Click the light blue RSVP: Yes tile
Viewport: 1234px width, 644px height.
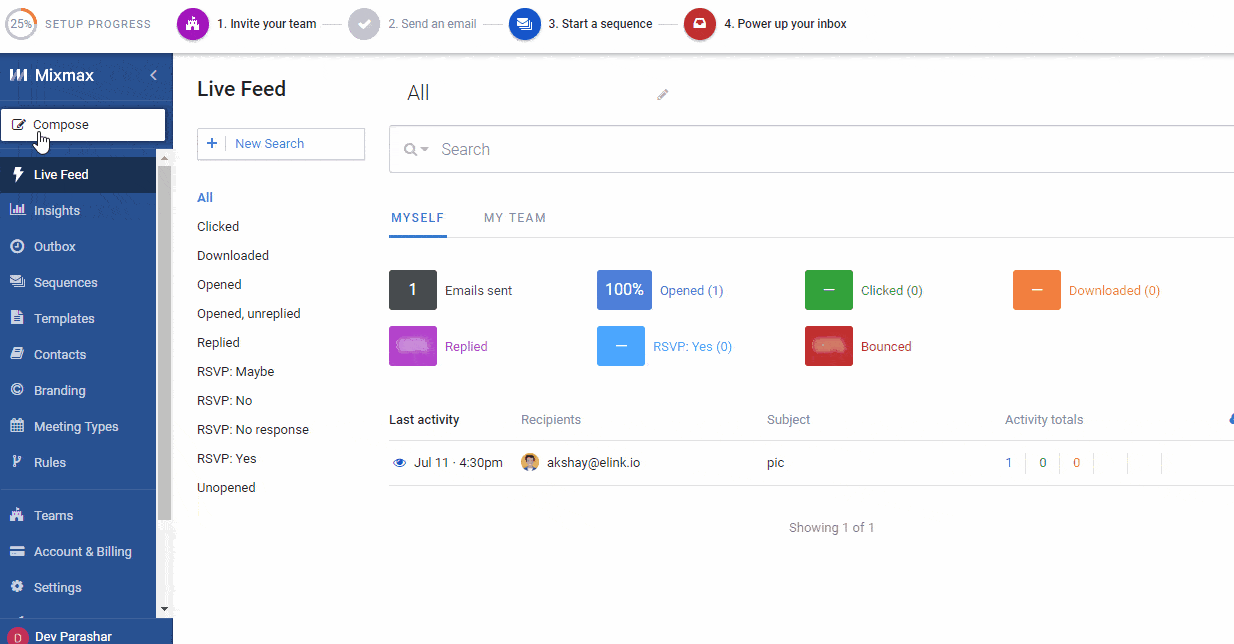point(621,346)
